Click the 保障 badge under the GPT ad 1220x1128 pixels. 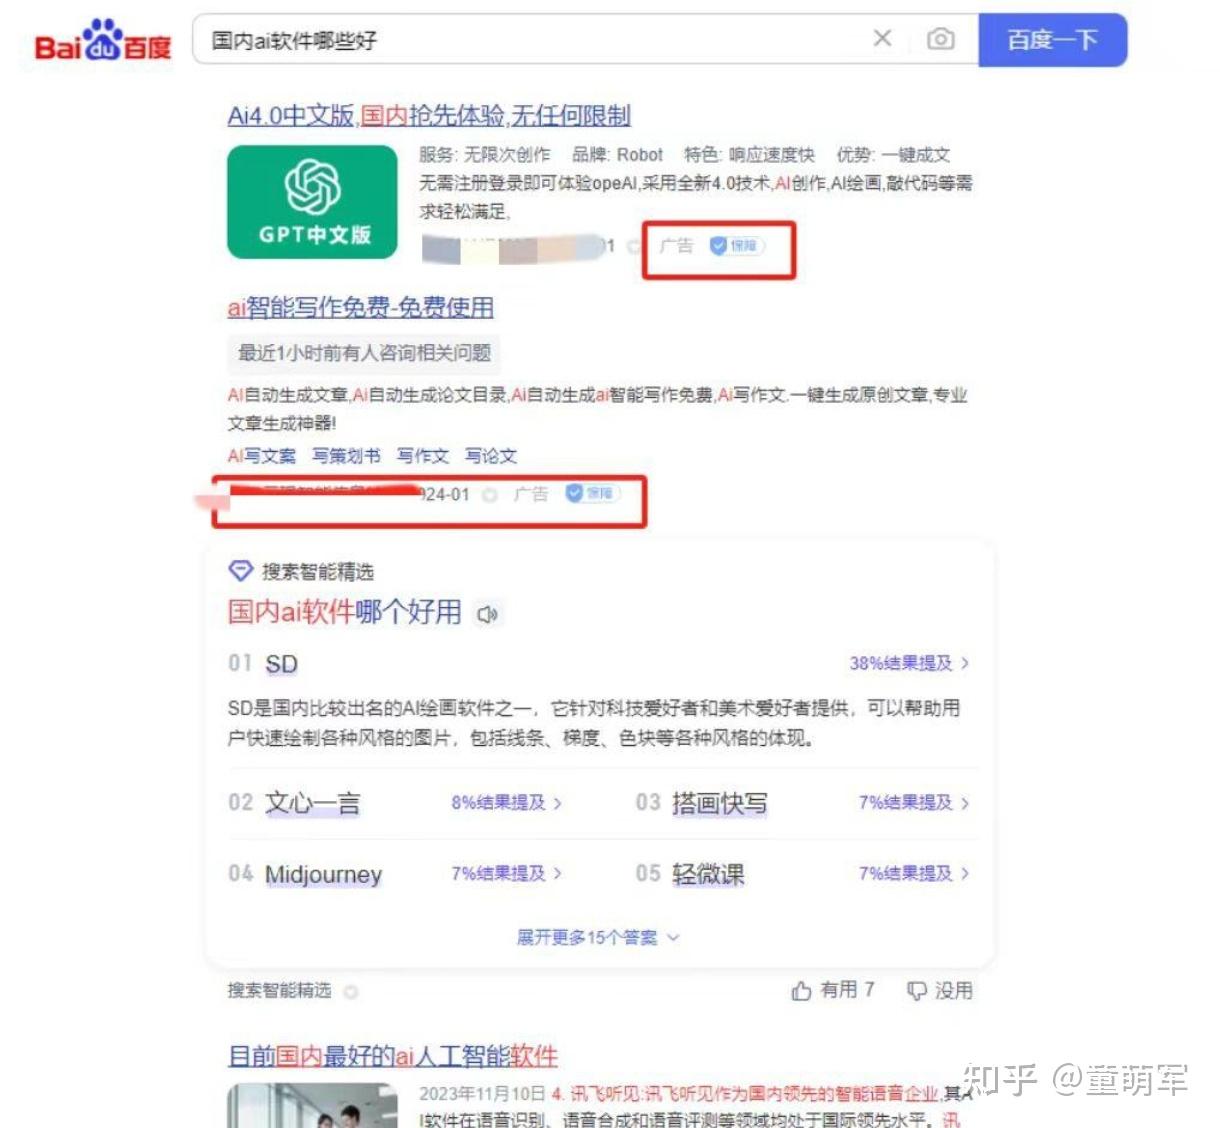[737, 245]
